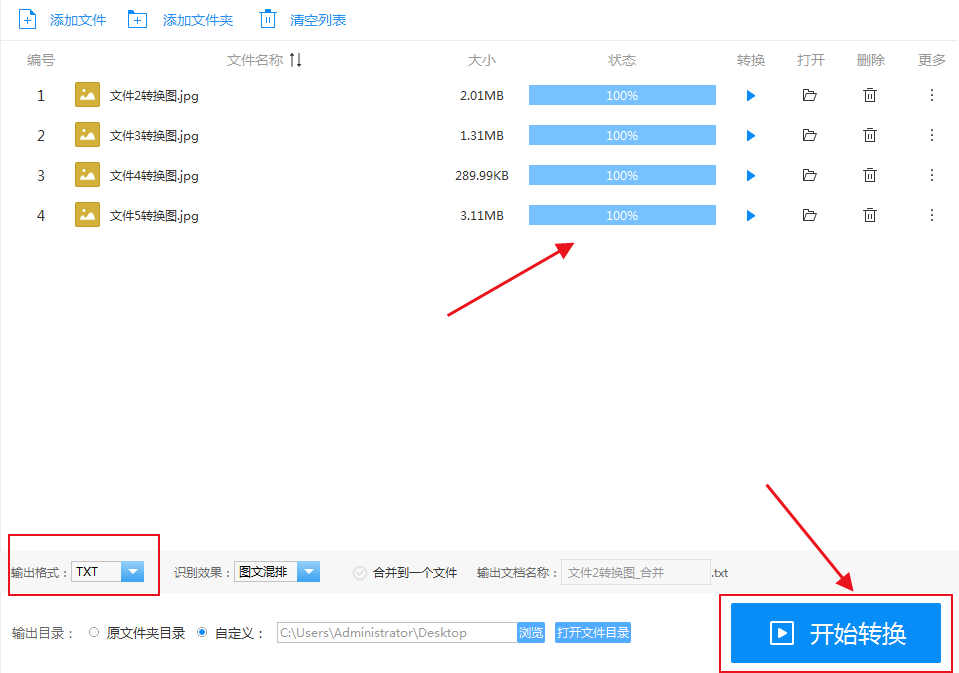Select file name 文件2转换图.jpg
959x673 pixels.
click(154, 96)
